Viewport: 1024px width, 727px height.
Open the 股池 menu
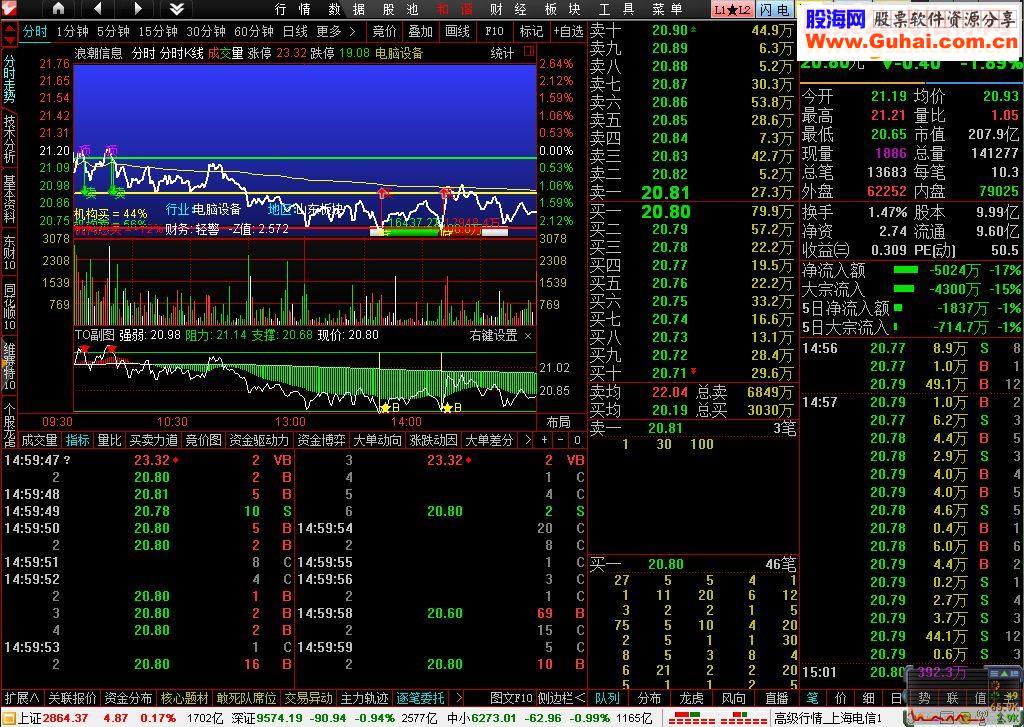(400, 9)
